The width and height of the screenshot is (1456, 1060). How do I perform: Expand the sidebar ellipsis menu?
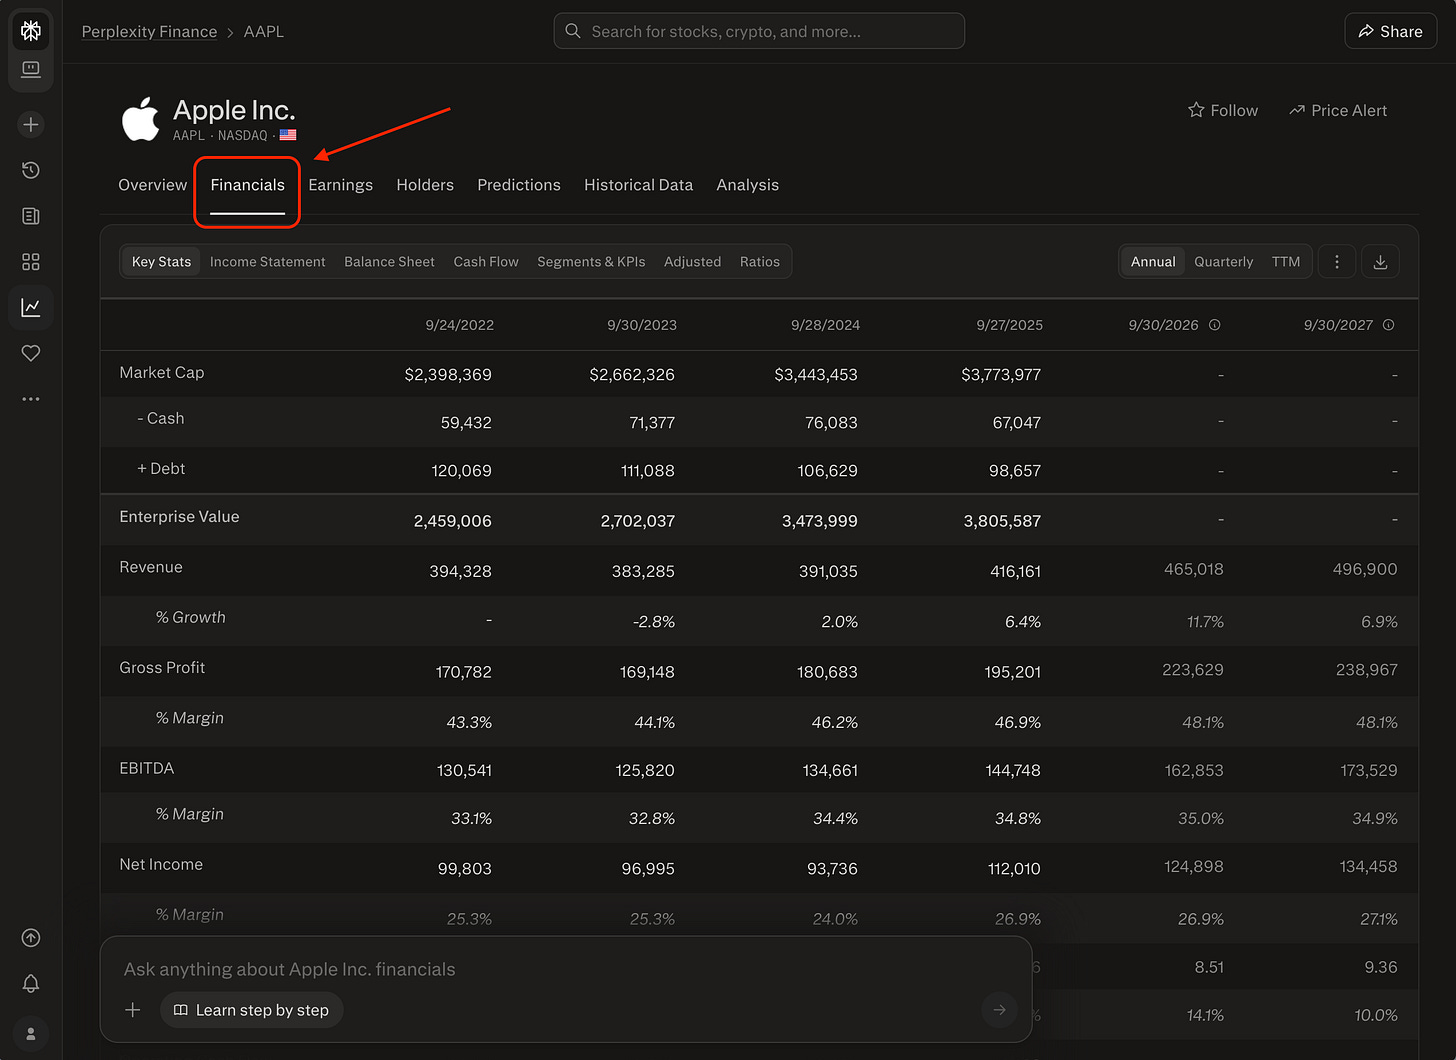(30, 398)
